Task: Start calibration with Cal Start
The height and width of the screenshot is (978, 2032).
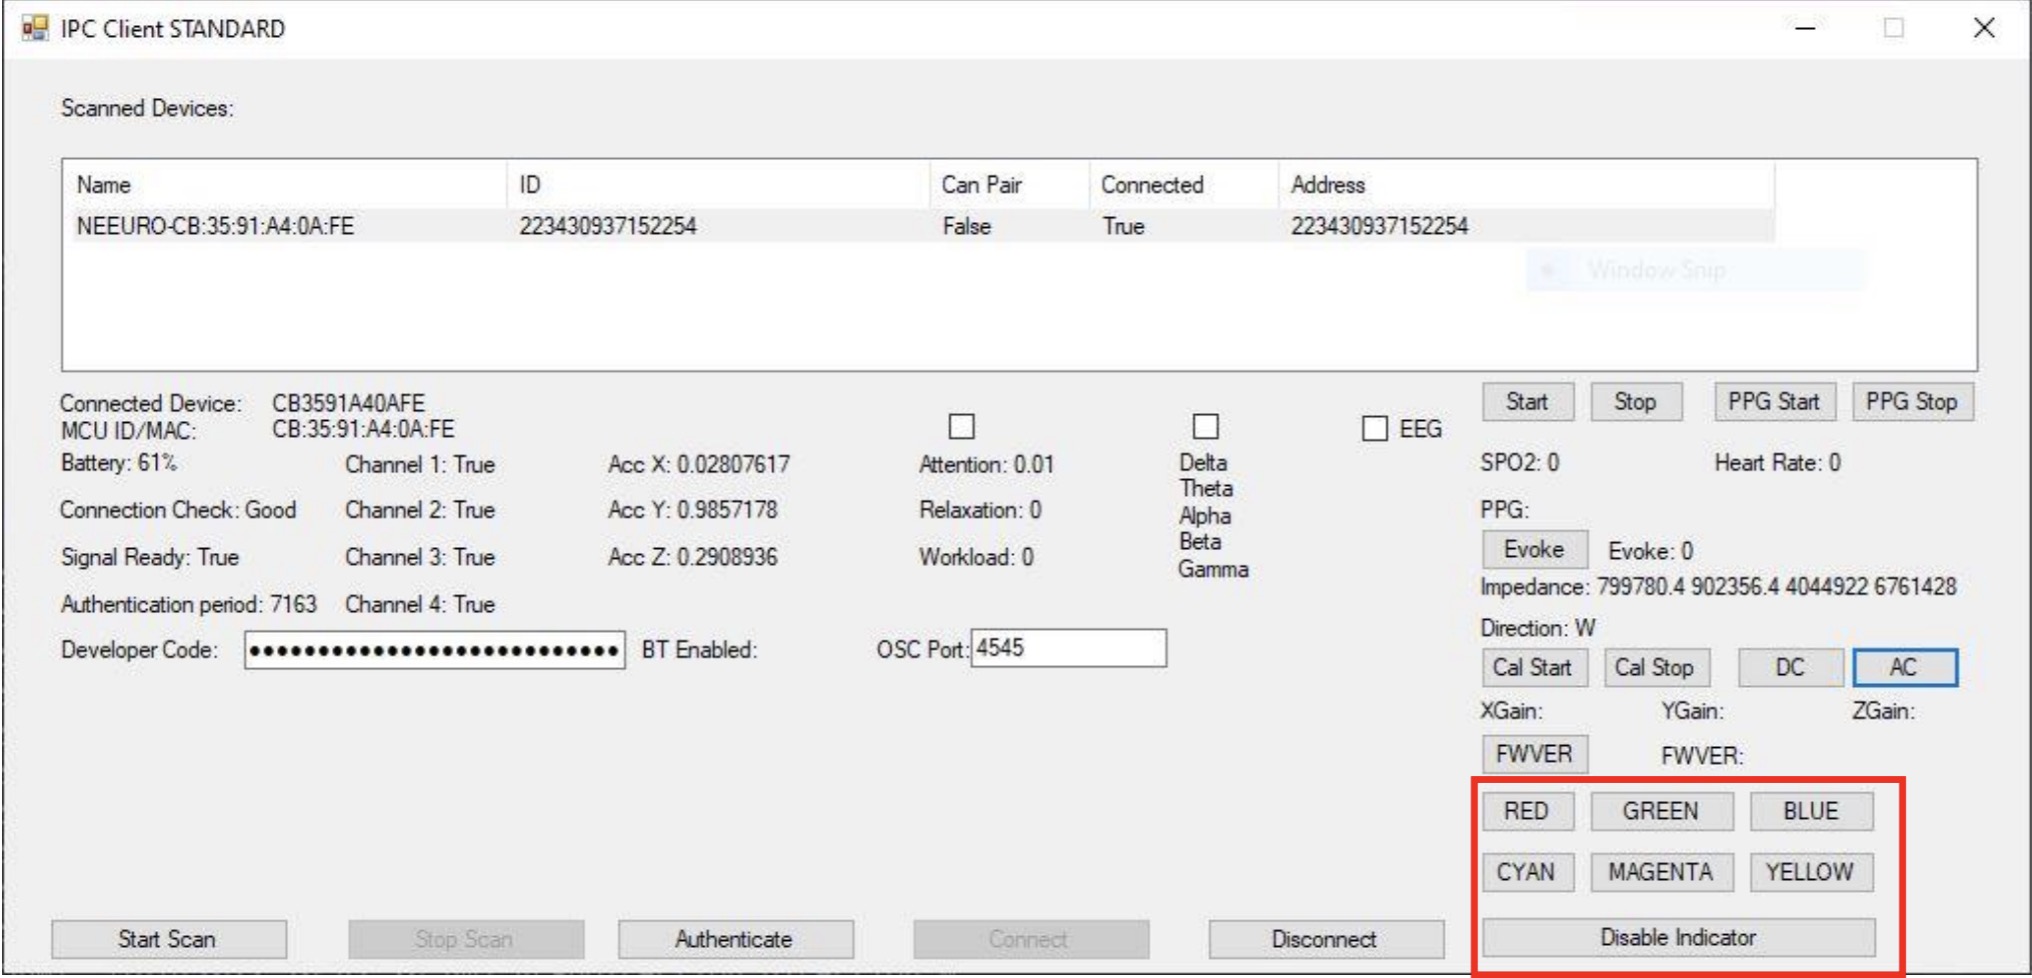Action: [1533, 668]
